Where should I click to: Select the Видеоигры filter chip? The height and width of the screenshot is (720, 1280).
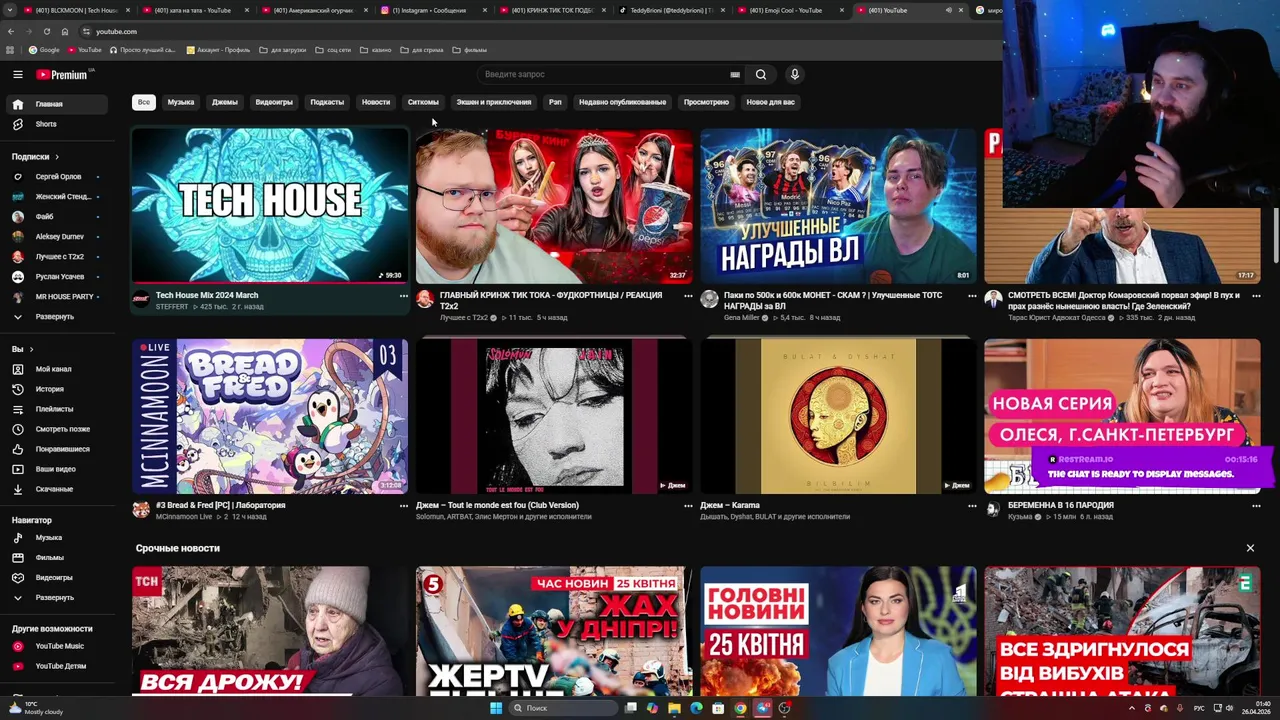coord(274,102)
